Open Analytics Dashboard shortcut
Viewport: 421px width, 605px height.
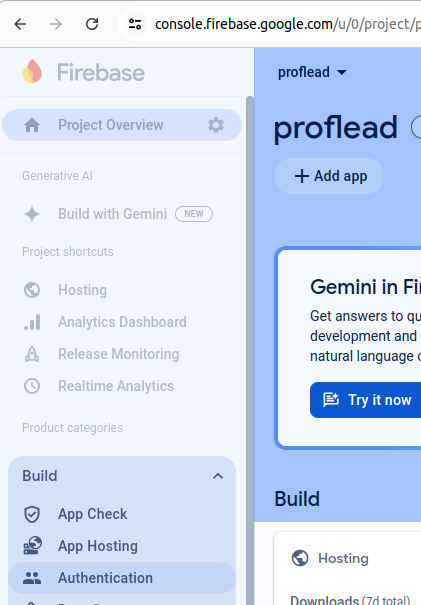pos(122,322)
